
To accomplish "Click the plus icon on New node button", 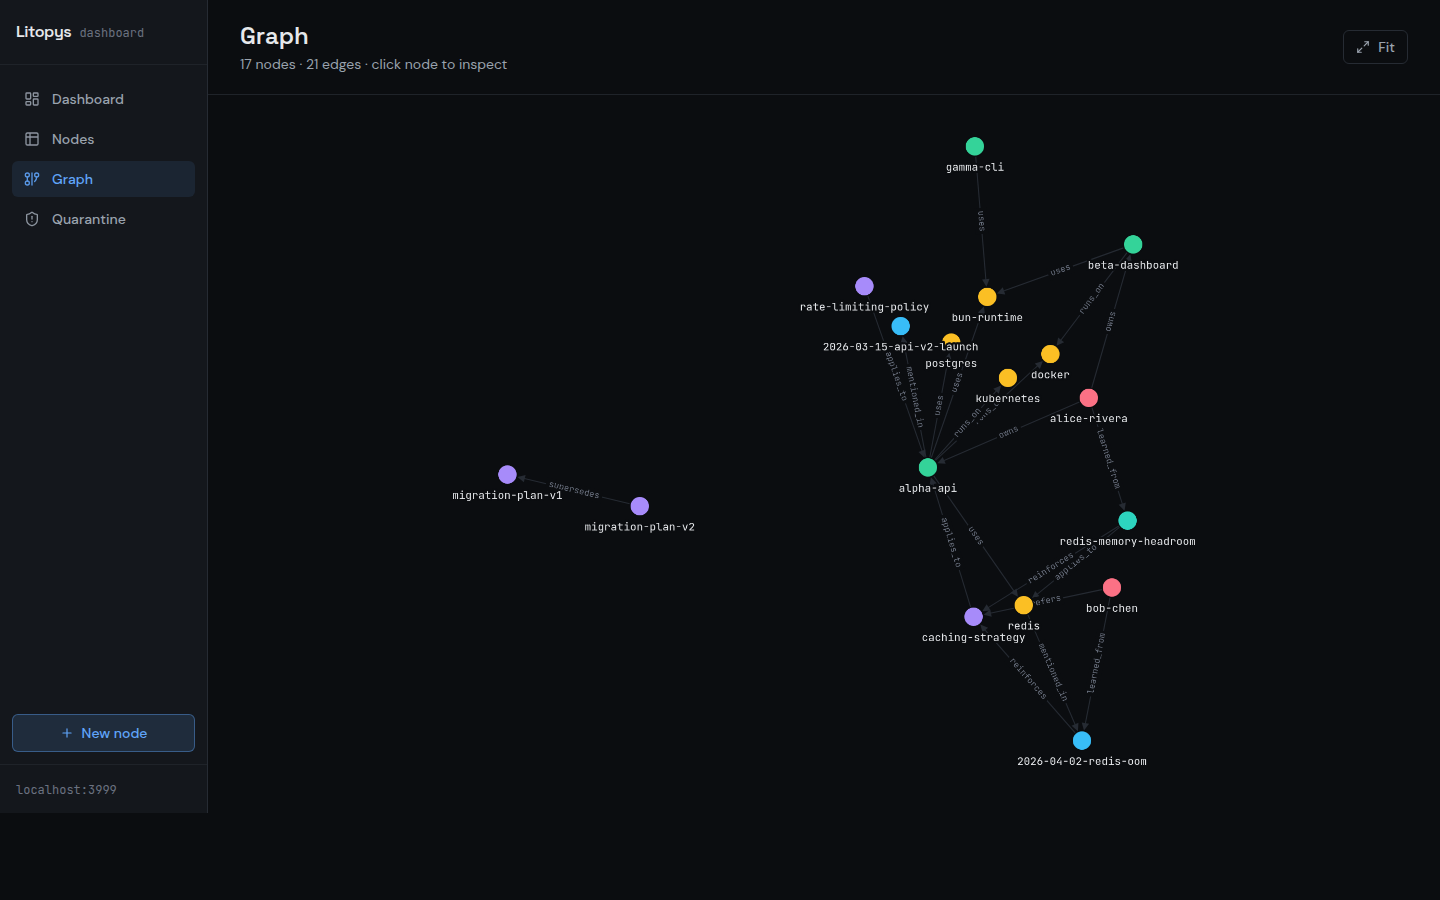I will click(x=66, y=733).
